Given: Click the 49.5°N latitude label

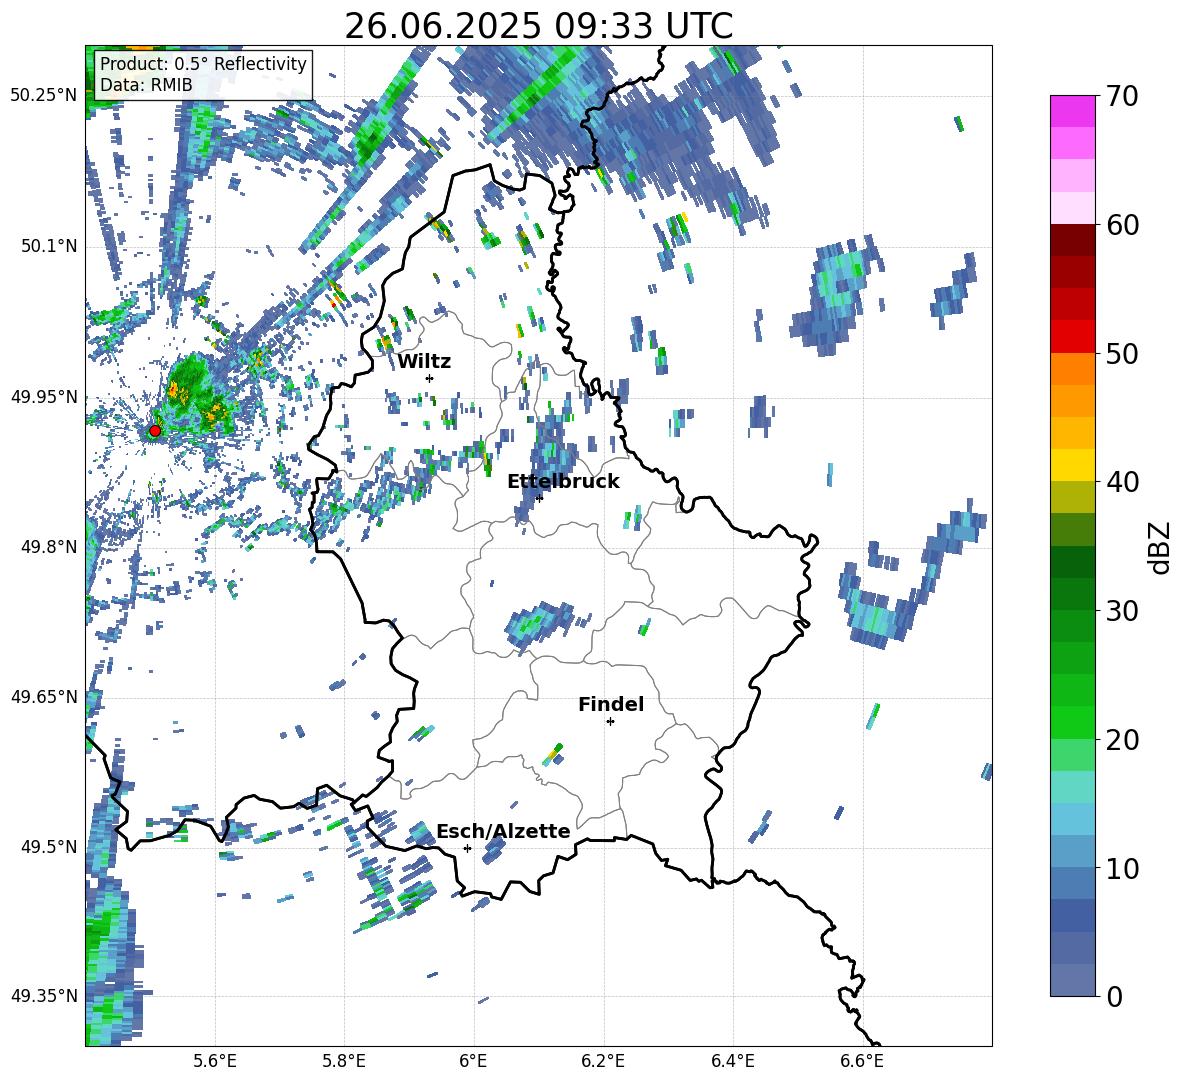Looking at the screenshot, I should (48, 846).
